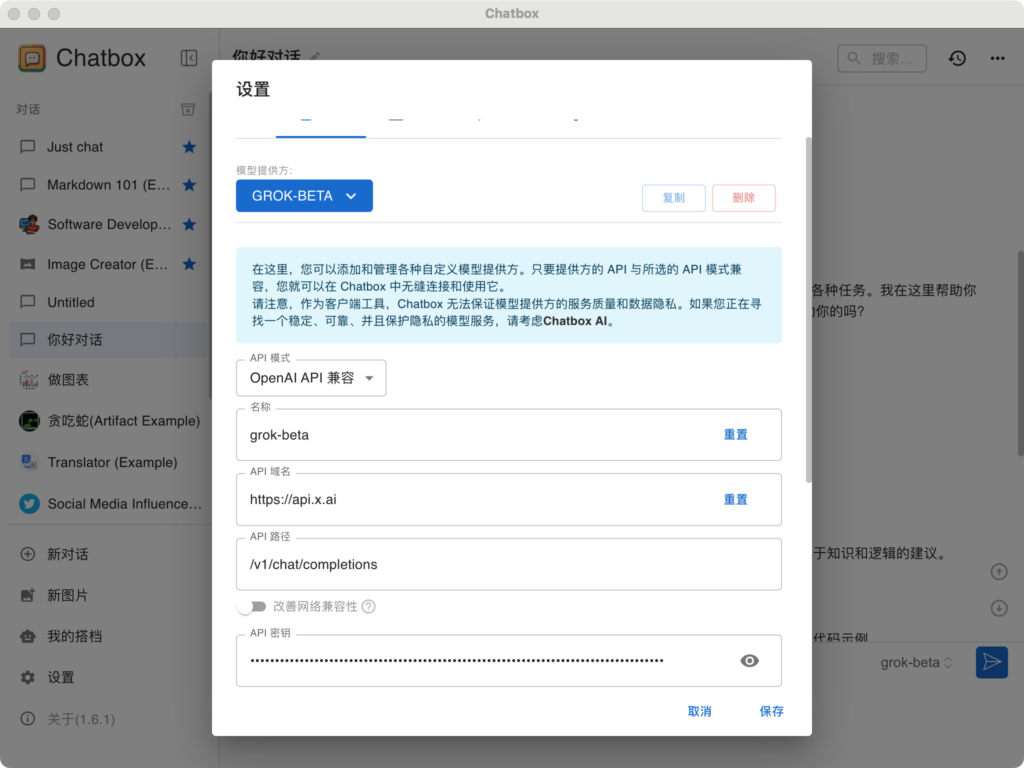Select the Software Developer conversation avatar

(29, 225)
